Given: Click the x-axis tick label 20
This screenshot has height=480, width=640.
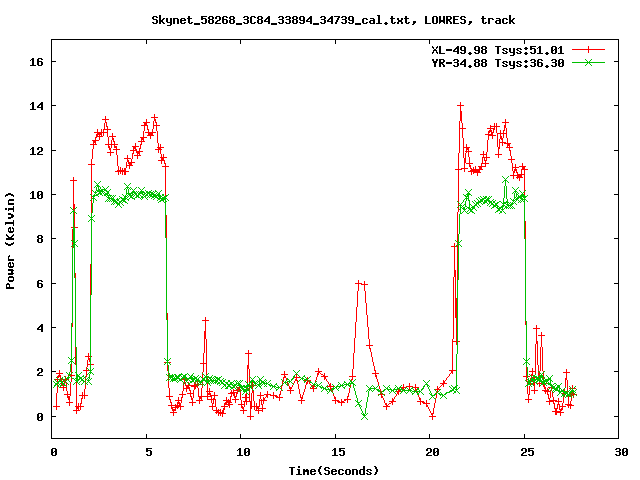Looking at the screenshot, I should 432,452.
